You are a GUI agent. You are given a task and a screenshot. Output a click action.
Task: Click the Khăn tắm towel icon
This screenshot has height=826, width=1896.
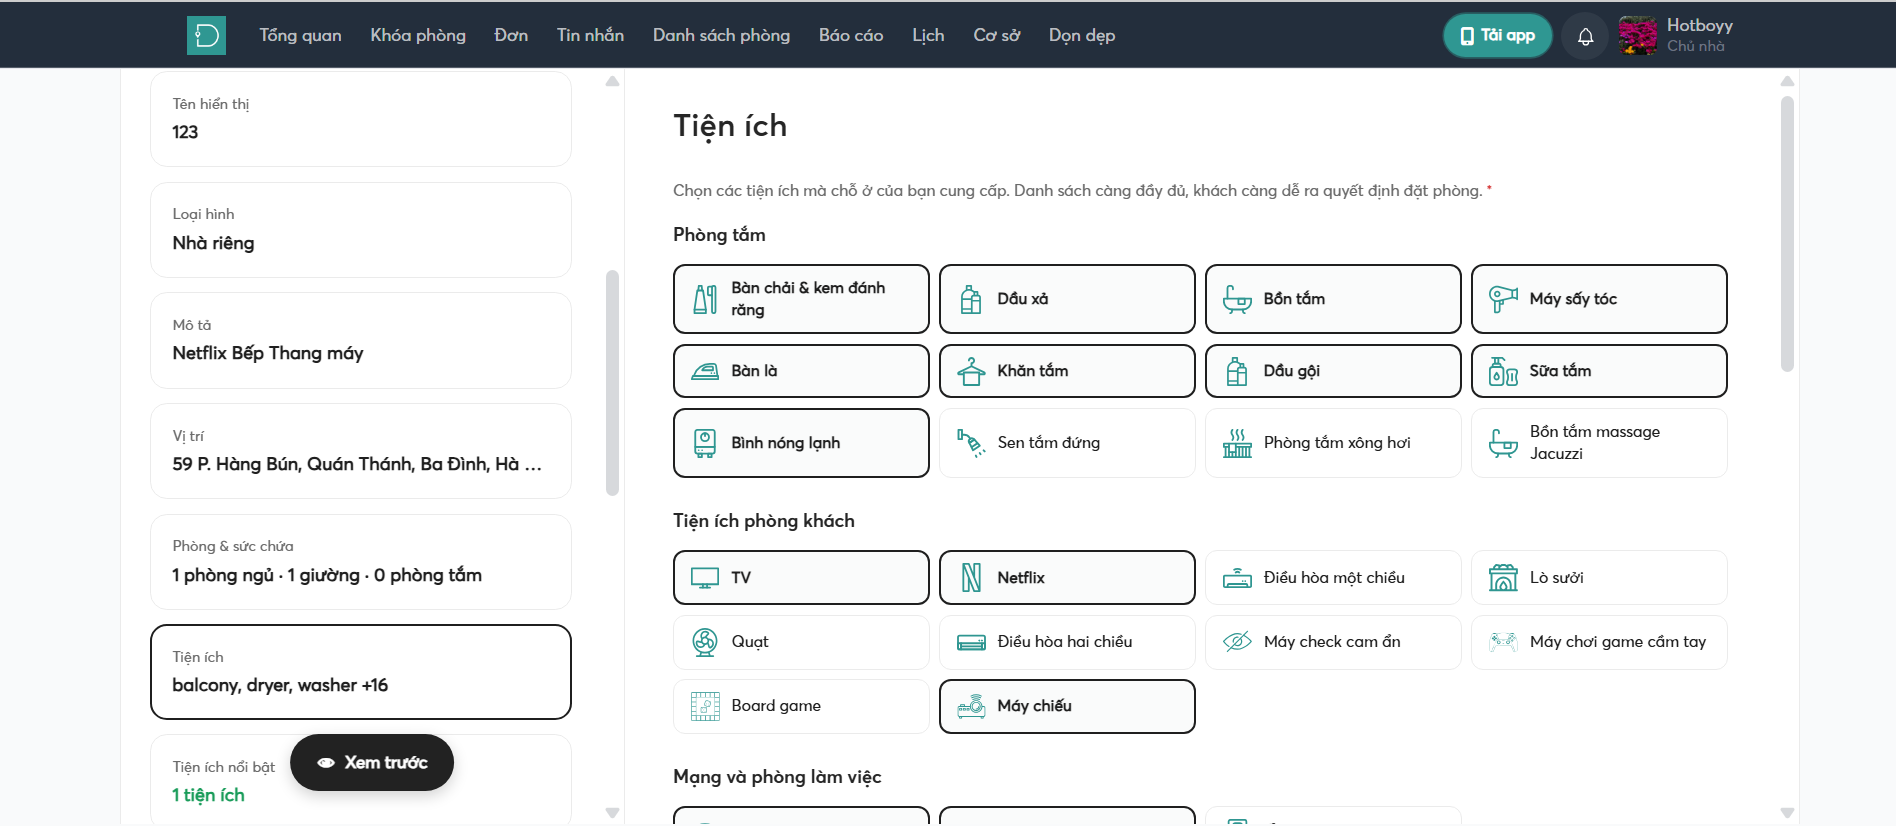click(x=971, y=371)
